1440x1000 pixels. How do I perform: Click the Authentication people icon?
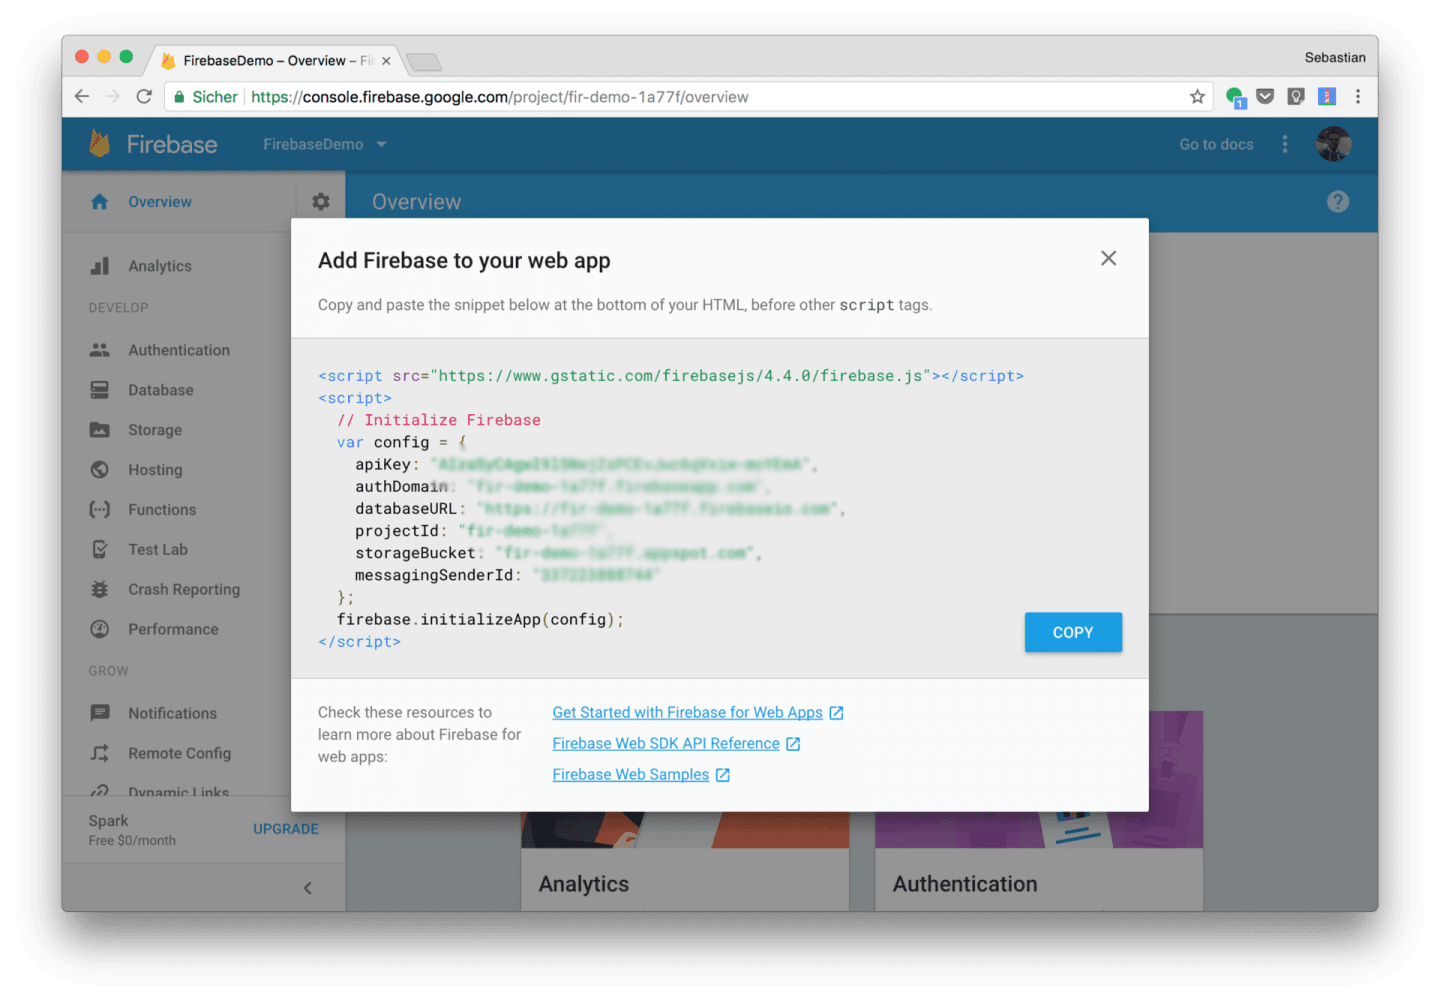pos(100,350)
